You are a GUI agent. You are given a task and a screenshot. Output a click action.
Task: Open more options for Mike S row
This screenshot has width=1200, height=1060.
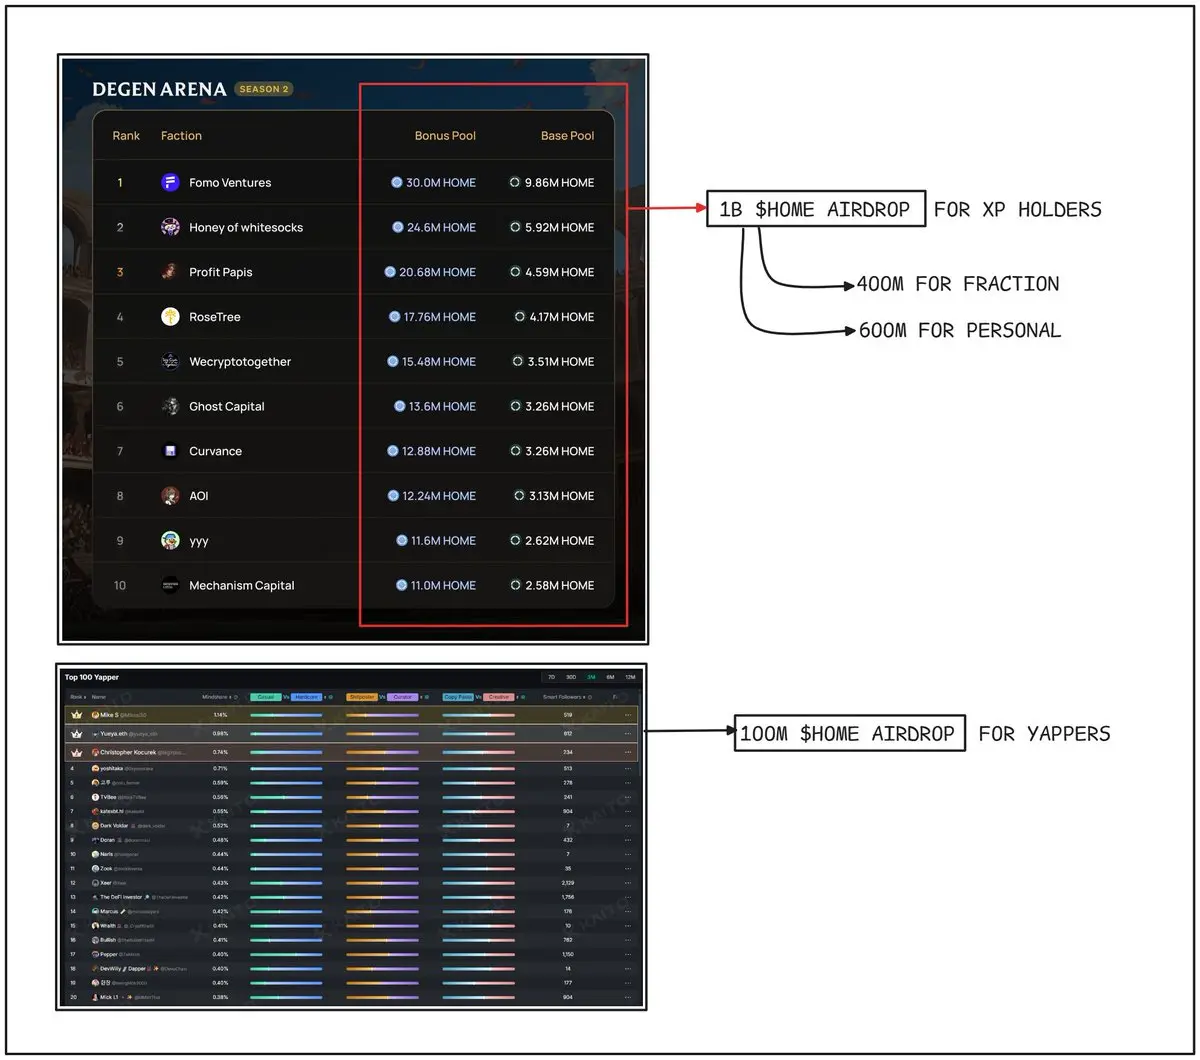(628, 715)
